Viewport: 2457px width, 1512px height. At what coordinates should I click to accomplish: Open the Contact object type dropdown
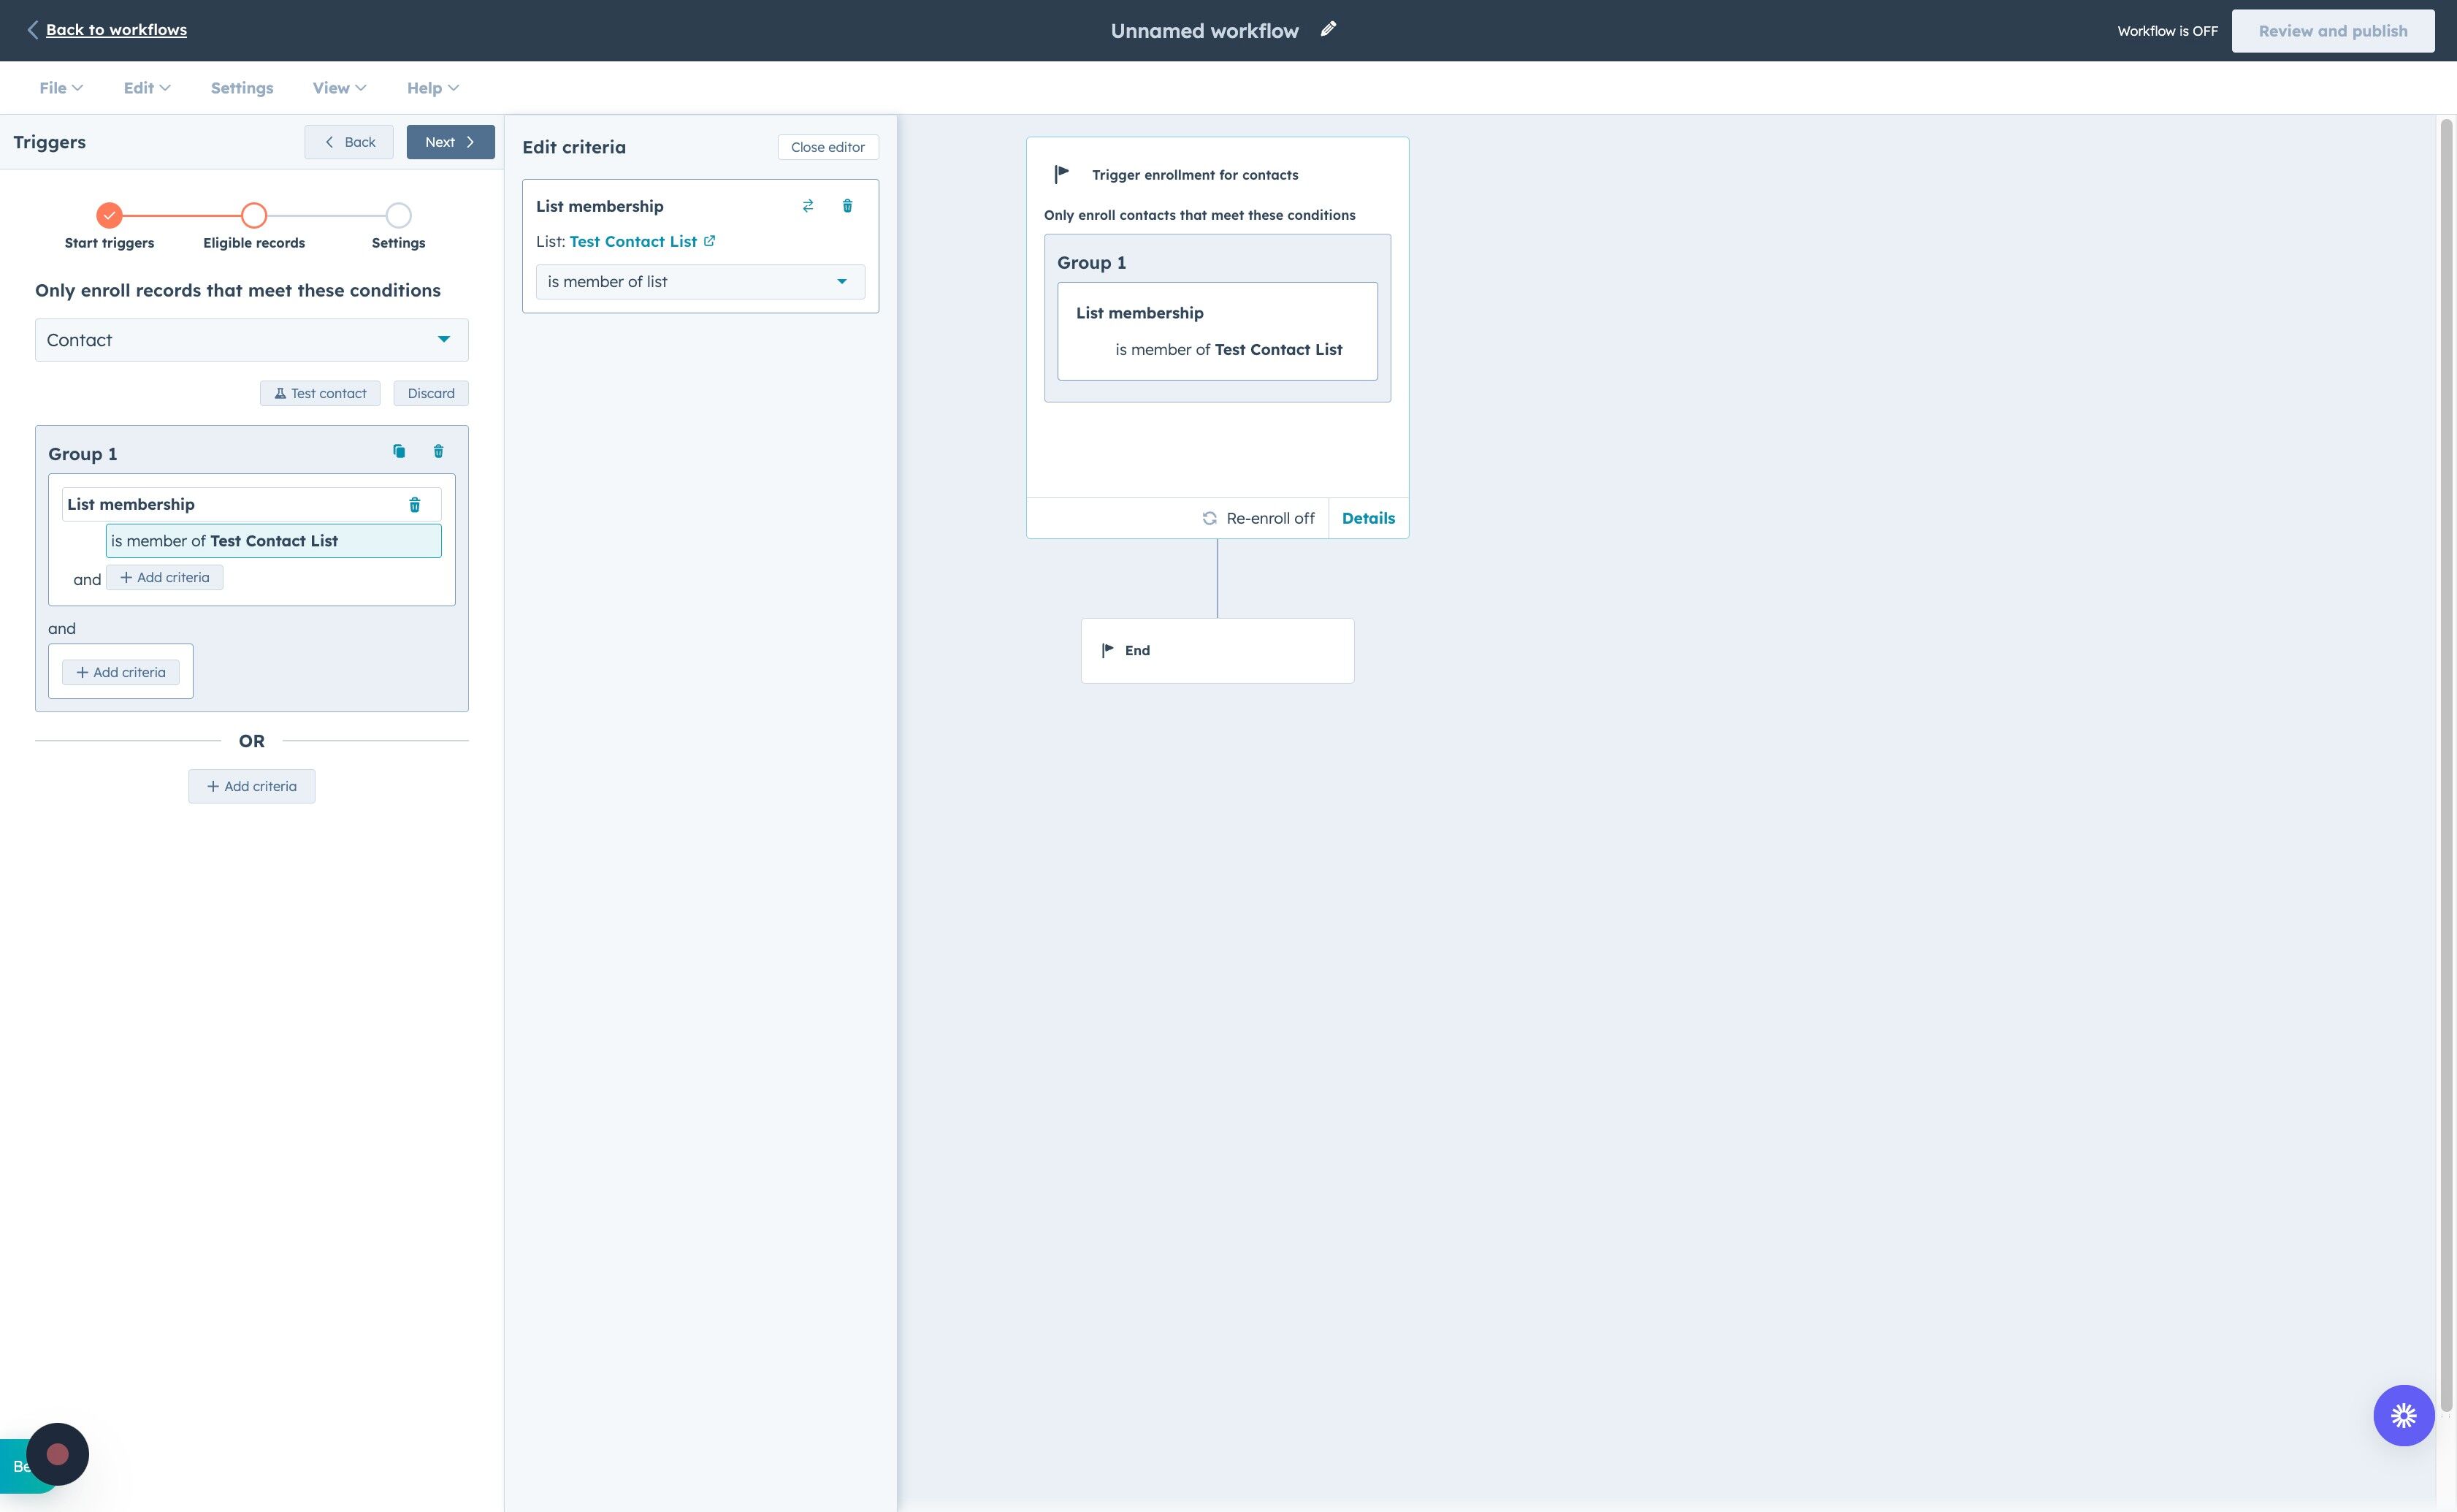[251, 340]
